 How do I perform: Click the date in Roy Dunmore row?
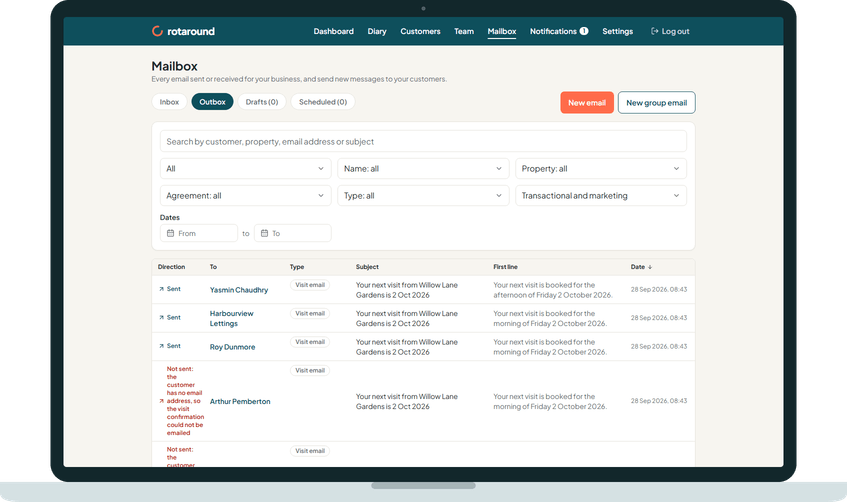pyautogui.click(x=659, y=346)
